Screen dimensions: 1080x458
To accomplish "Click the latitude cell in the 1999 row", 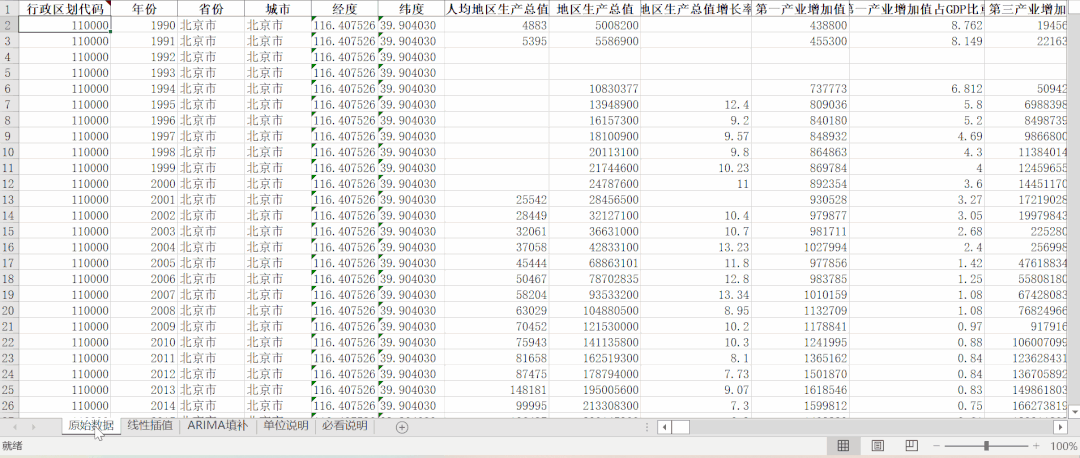I will (411, 168).
